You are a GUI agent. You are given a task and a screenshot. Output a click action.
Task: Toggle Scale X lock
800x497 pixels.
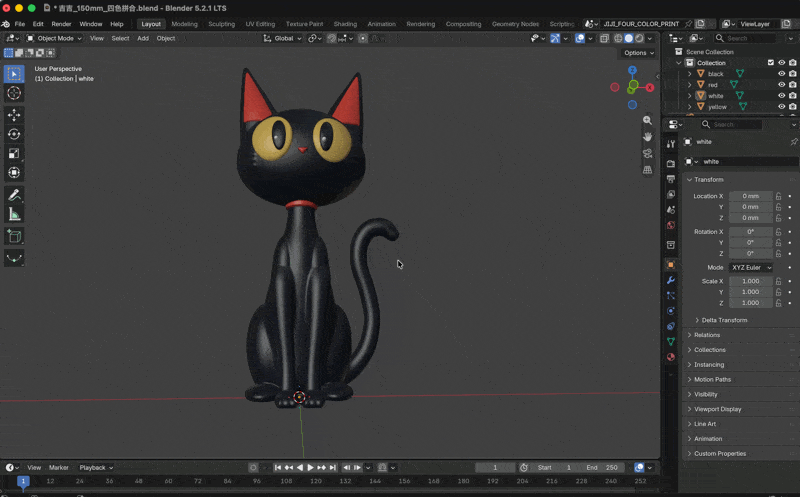point(779,281)
